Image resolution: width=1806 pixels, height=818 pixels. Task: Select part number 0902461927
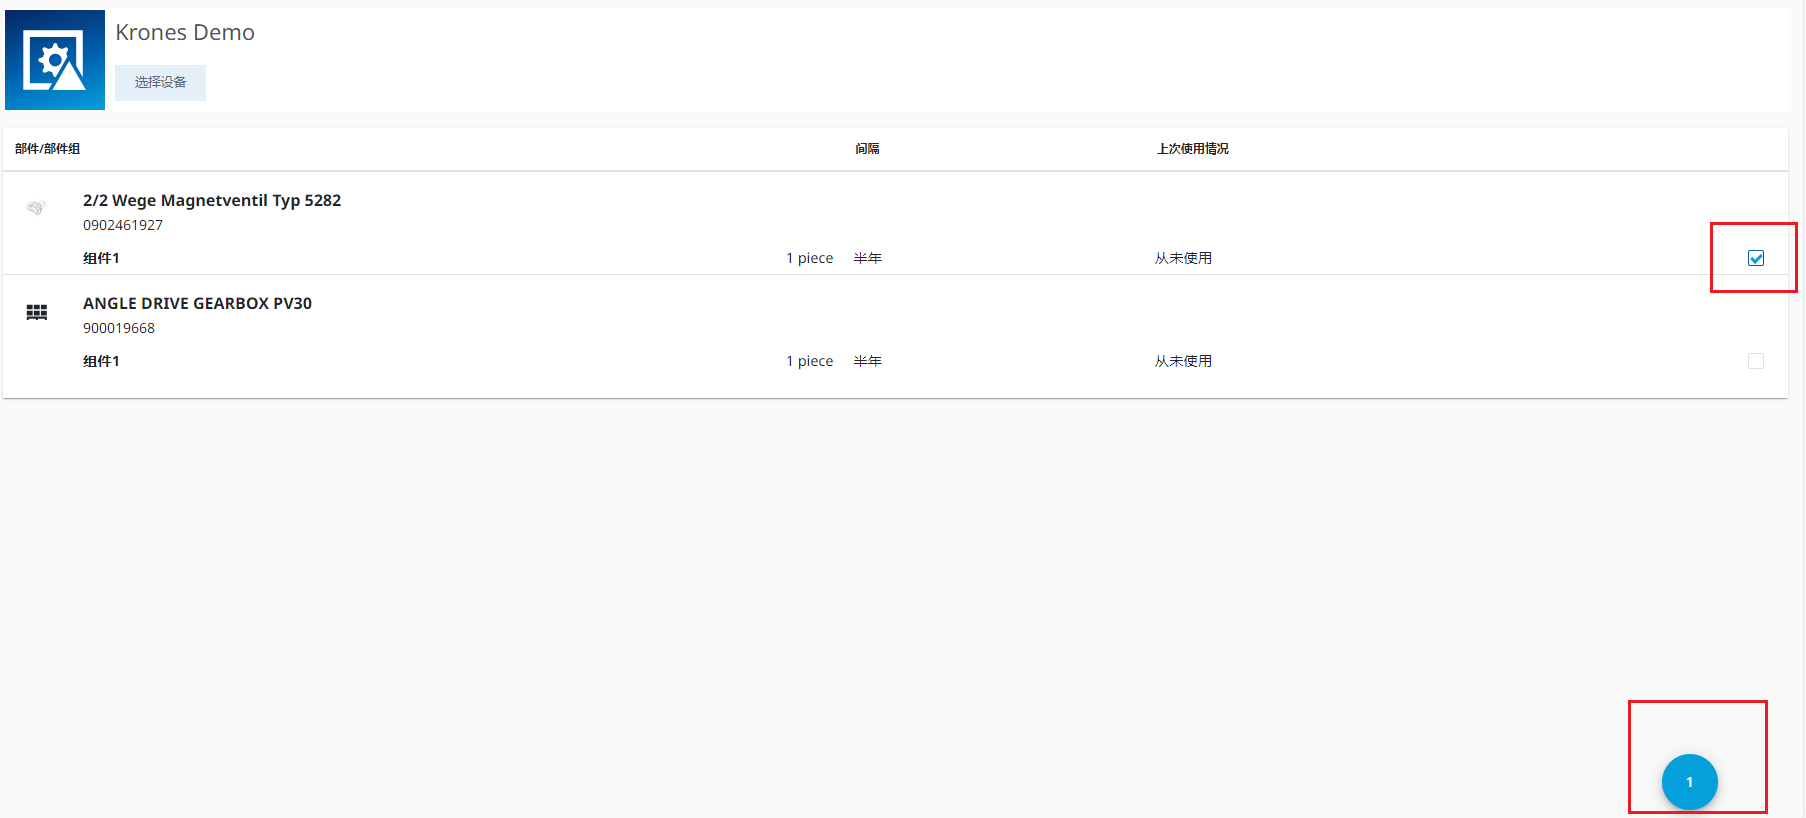[123, 226]
